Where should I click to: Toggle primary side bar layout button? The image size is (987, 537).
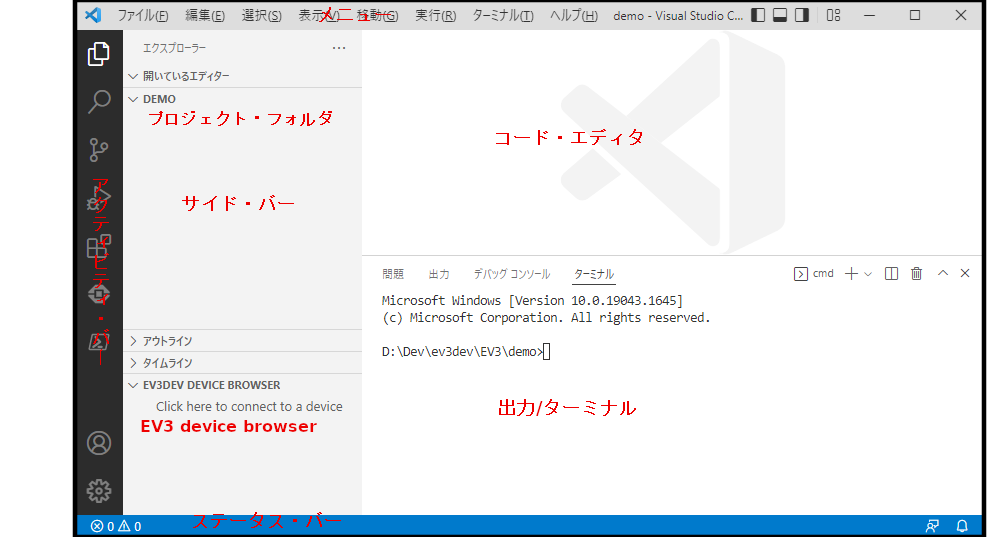[759, 15]
